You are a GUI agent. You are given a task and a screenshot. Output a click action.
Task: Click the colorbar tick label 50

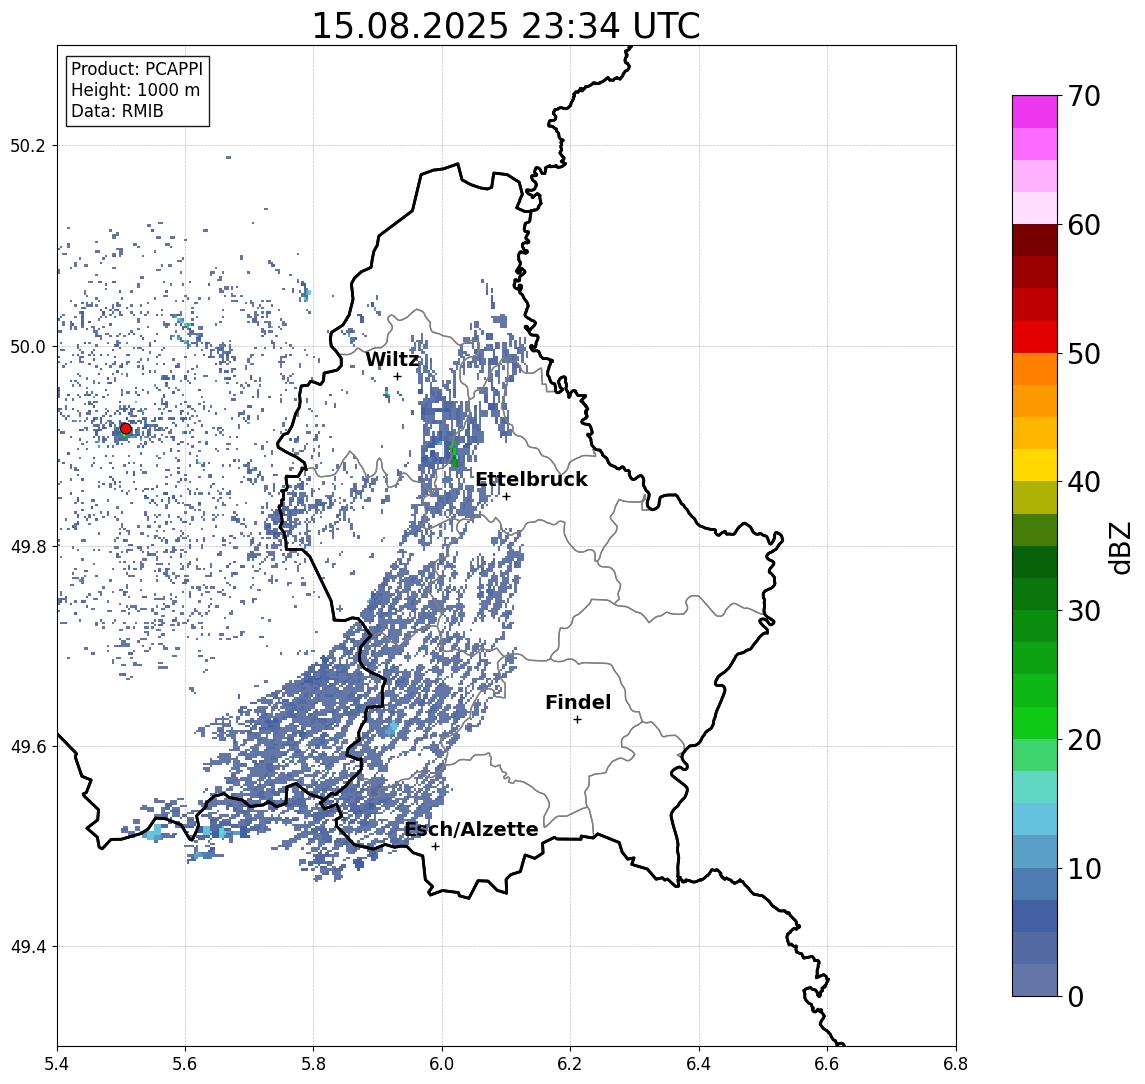pyautogui.click(x=1084, y=354)
